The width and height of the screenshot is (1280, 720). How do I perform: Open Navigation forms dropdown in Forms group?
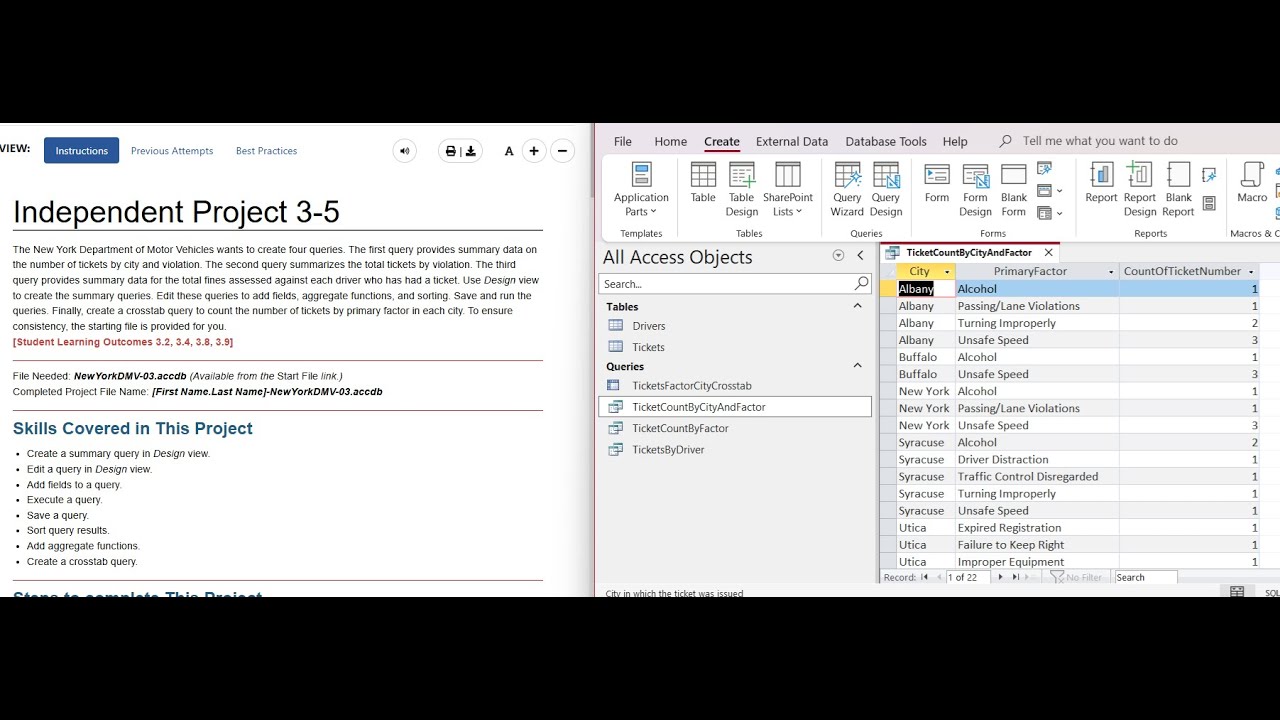pos(1050,191)
